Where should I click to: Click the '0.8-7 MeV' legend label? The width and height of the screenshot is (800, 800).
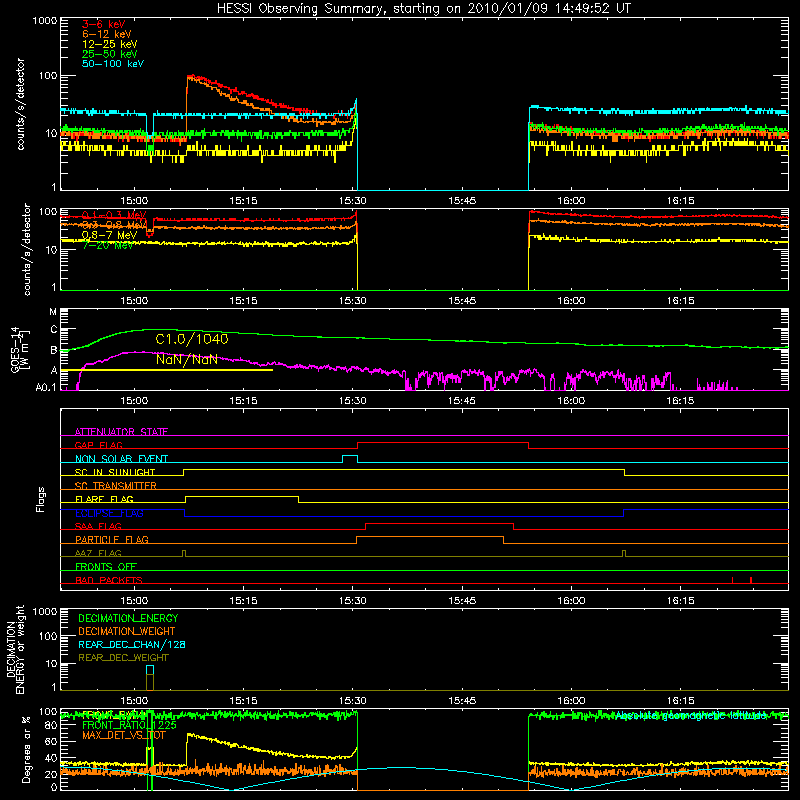click(x=109, y=235)
